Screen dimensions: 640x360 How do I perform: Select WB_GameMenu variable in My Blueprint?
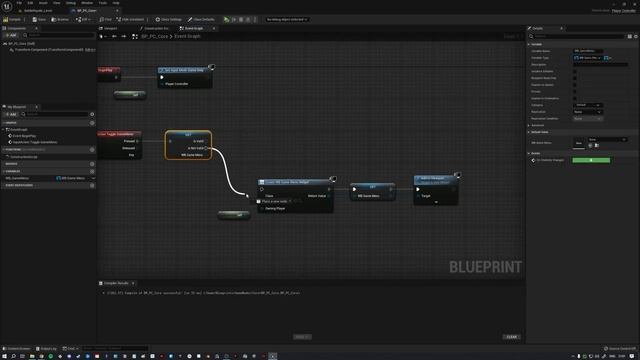coord(17,178)
